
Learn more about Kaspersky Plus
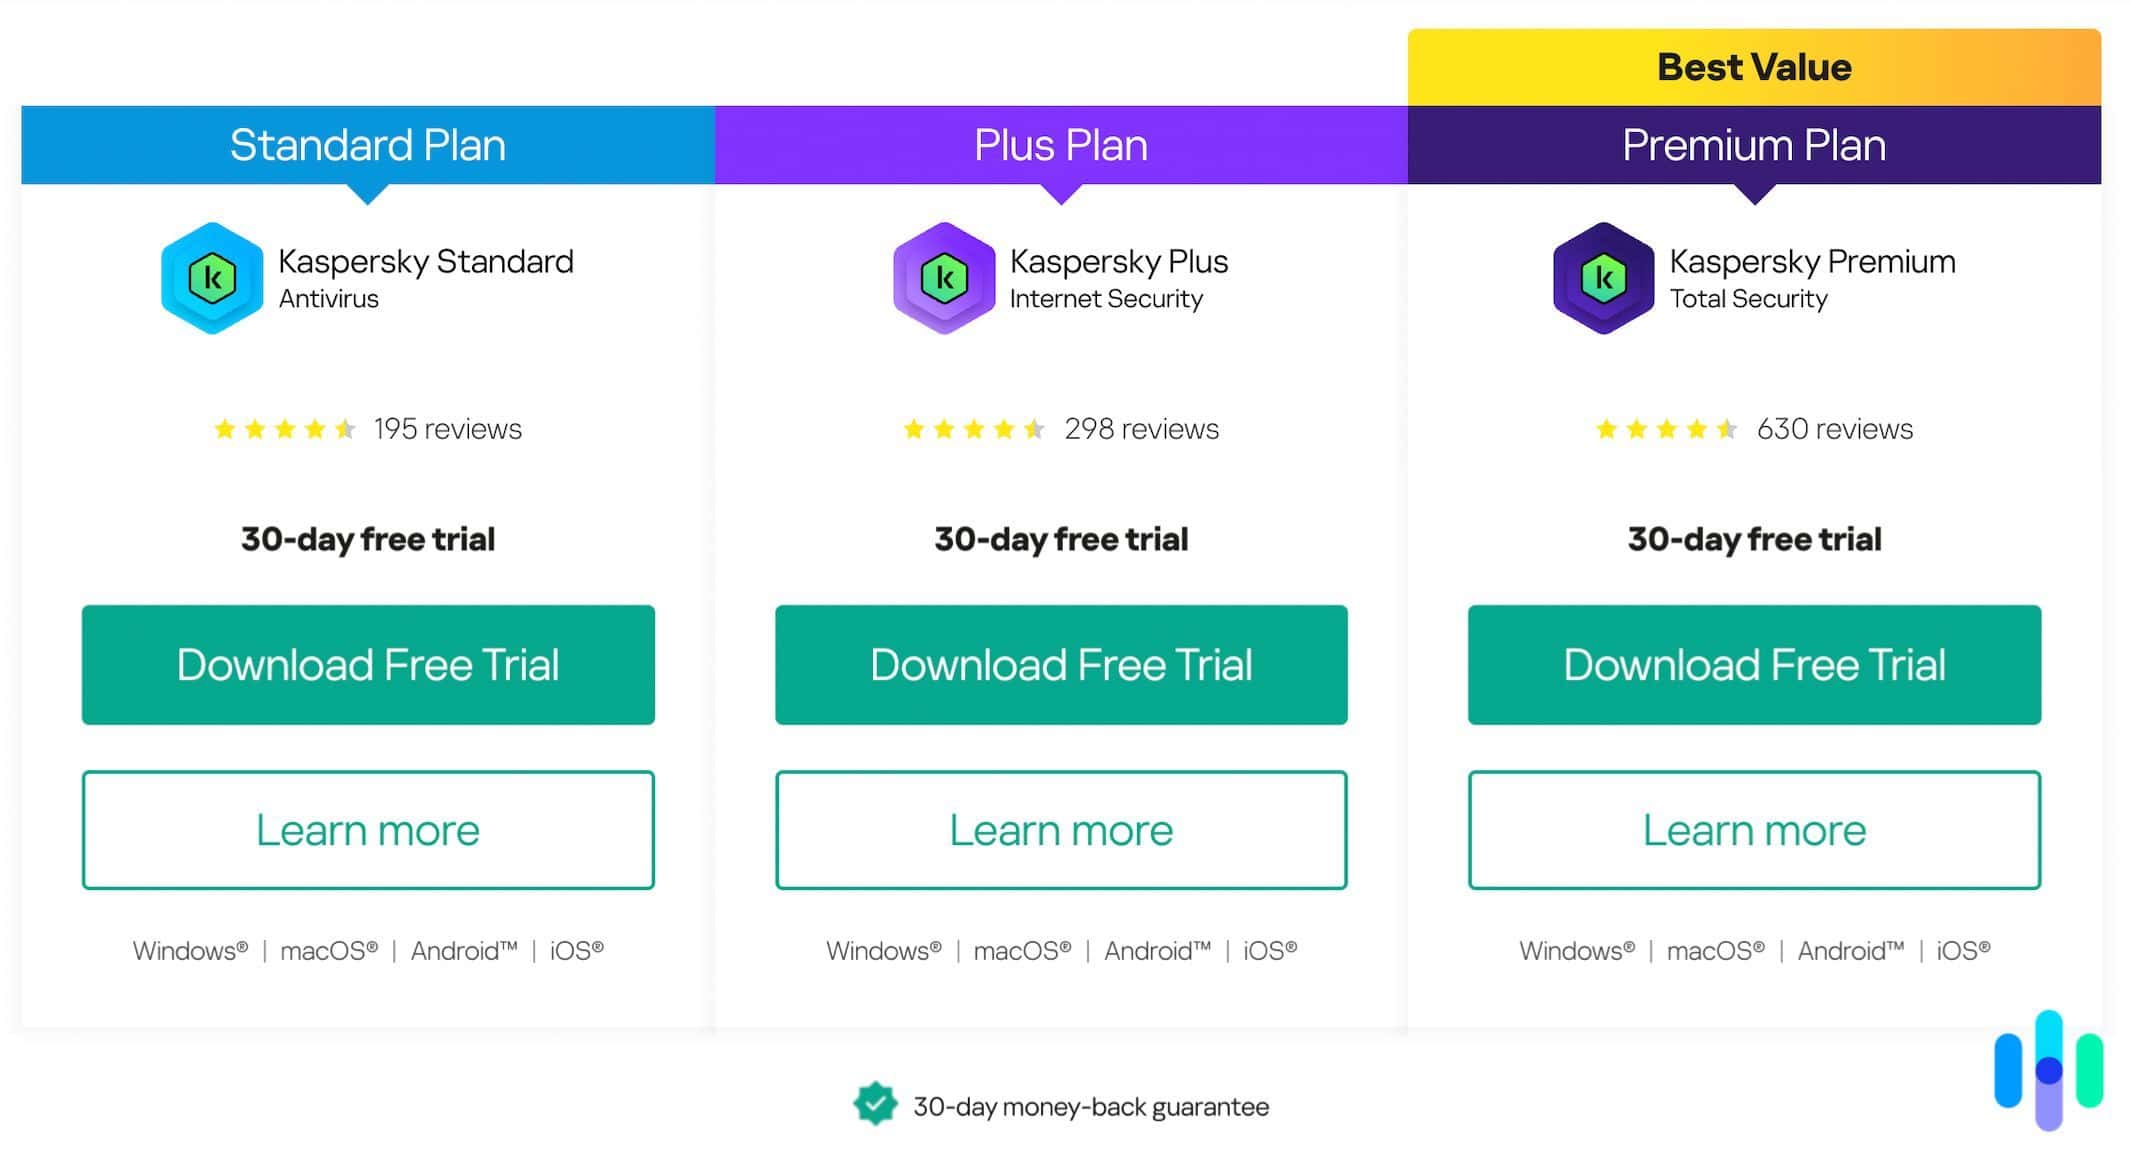[x=1062, y=830]
